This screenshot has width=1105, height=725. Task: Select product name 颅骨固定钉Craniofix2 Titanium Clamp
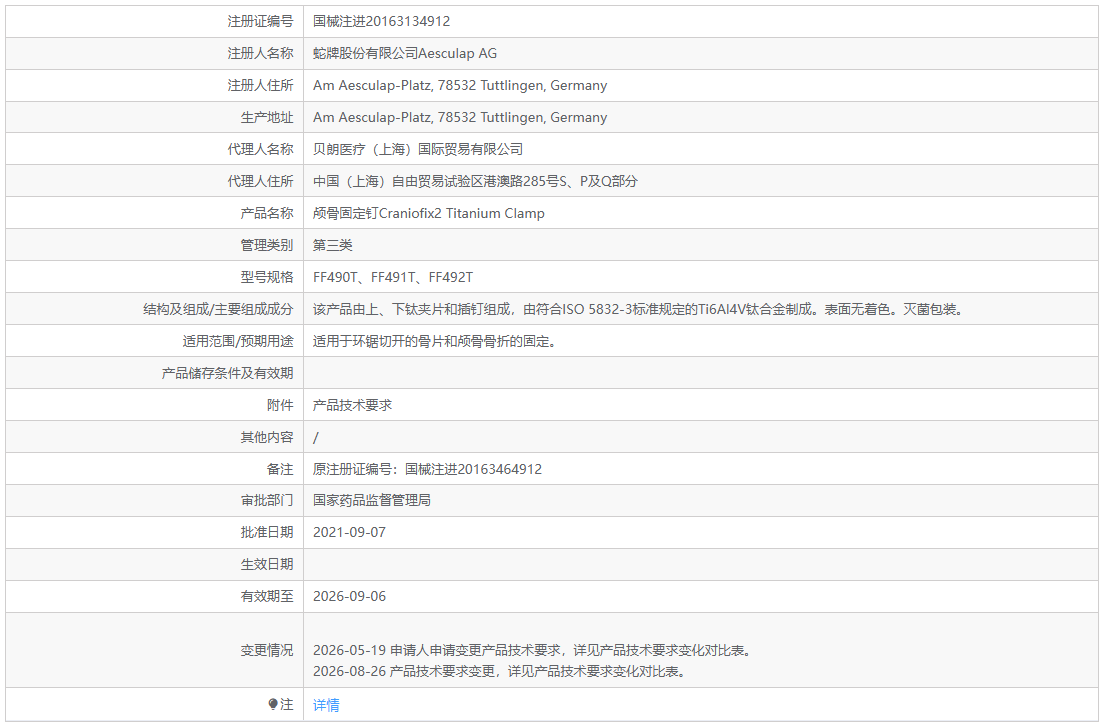click(428, 213)
